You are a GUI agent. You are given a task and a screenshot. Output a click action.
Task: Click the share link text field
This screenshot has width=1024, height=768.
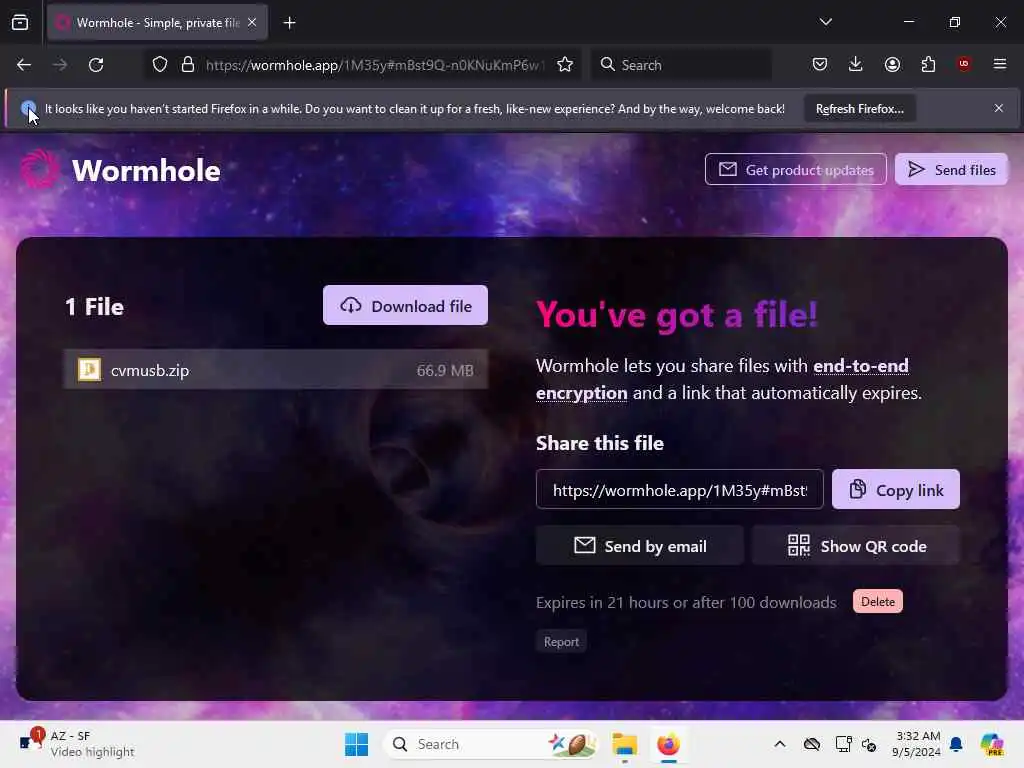point(680,490)
